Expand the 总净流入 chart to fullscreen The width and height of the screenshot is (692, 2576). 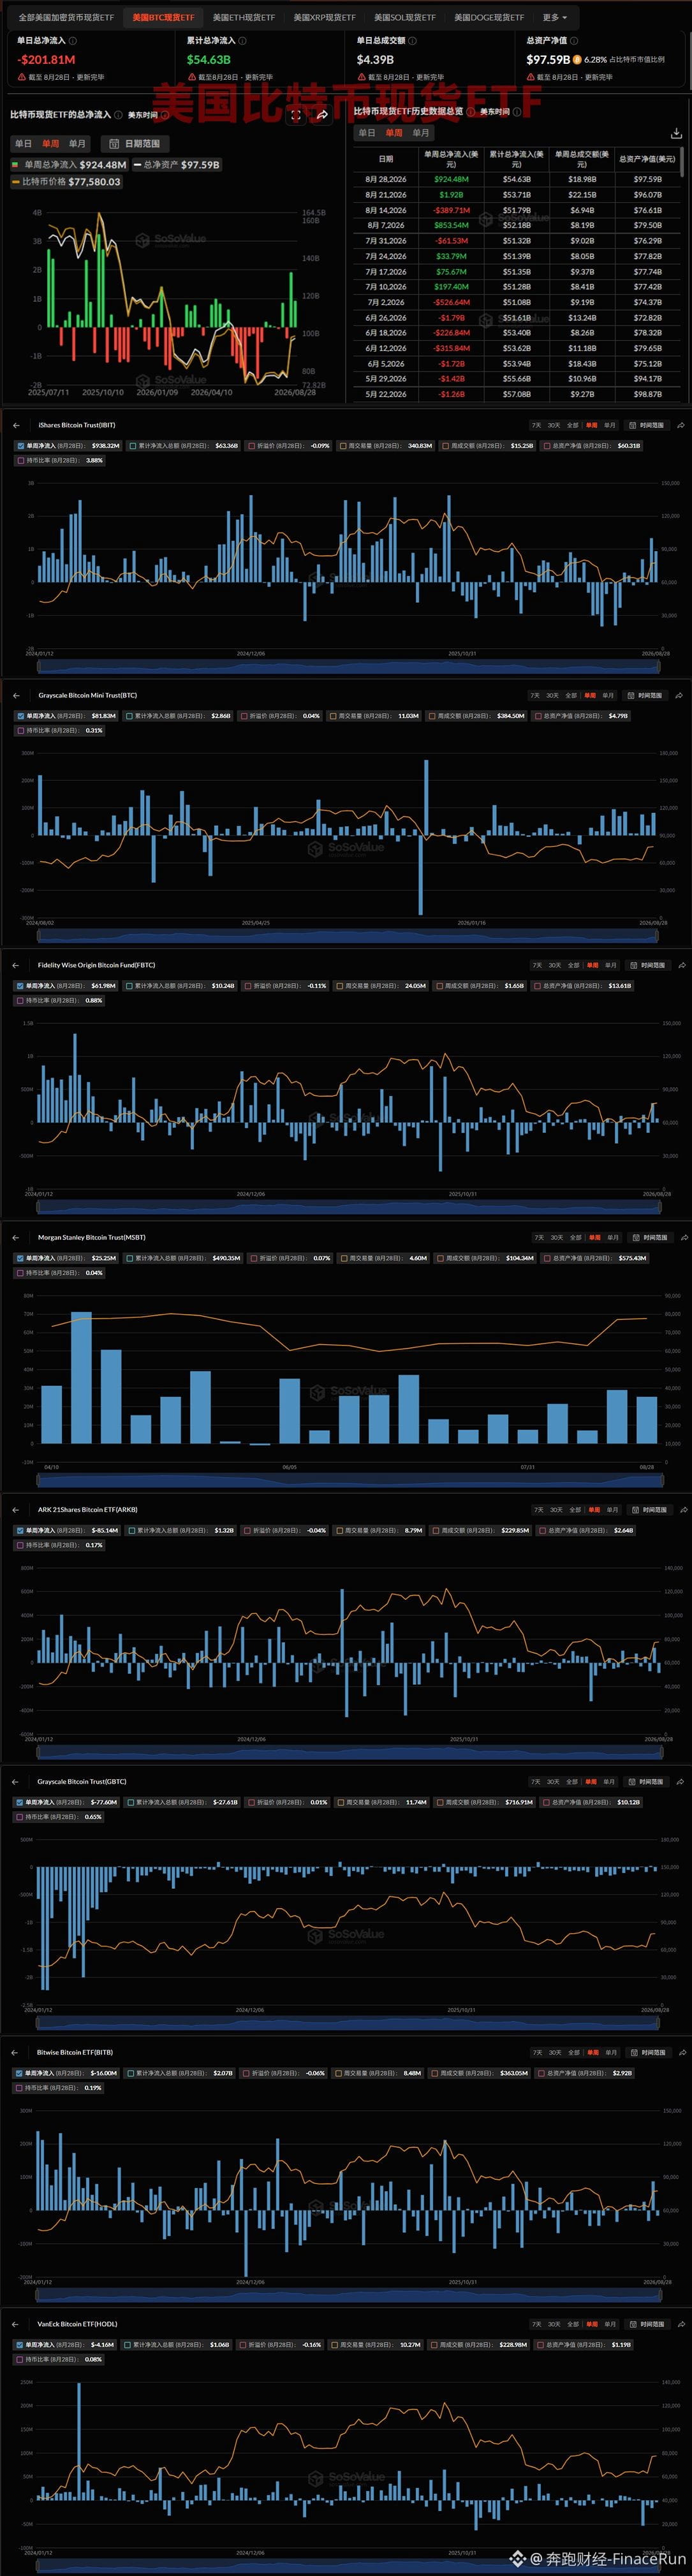(296, 115)
